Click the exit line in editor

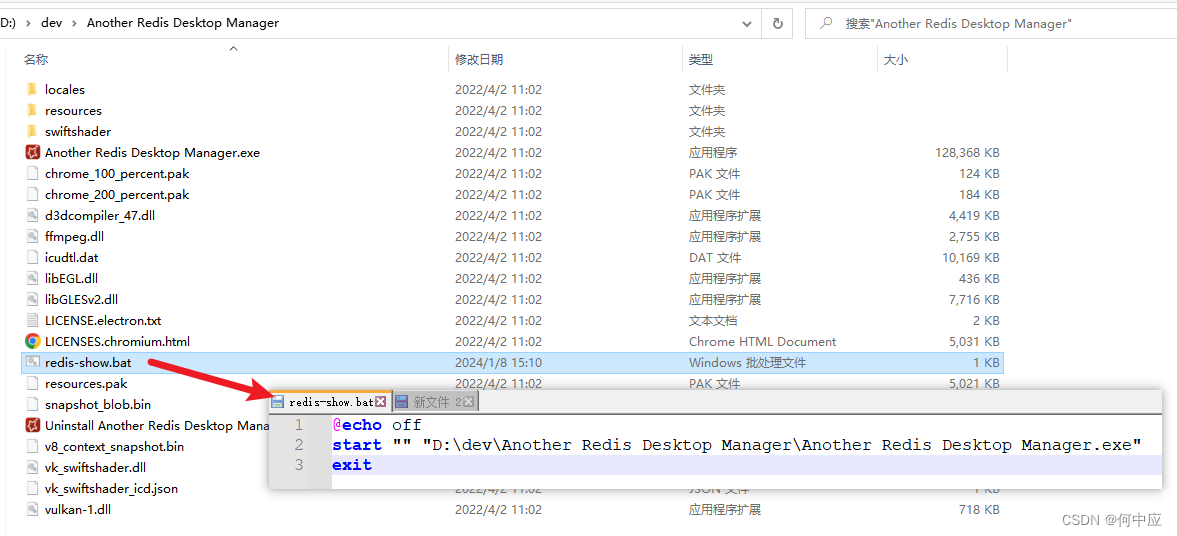click(352, 465)
